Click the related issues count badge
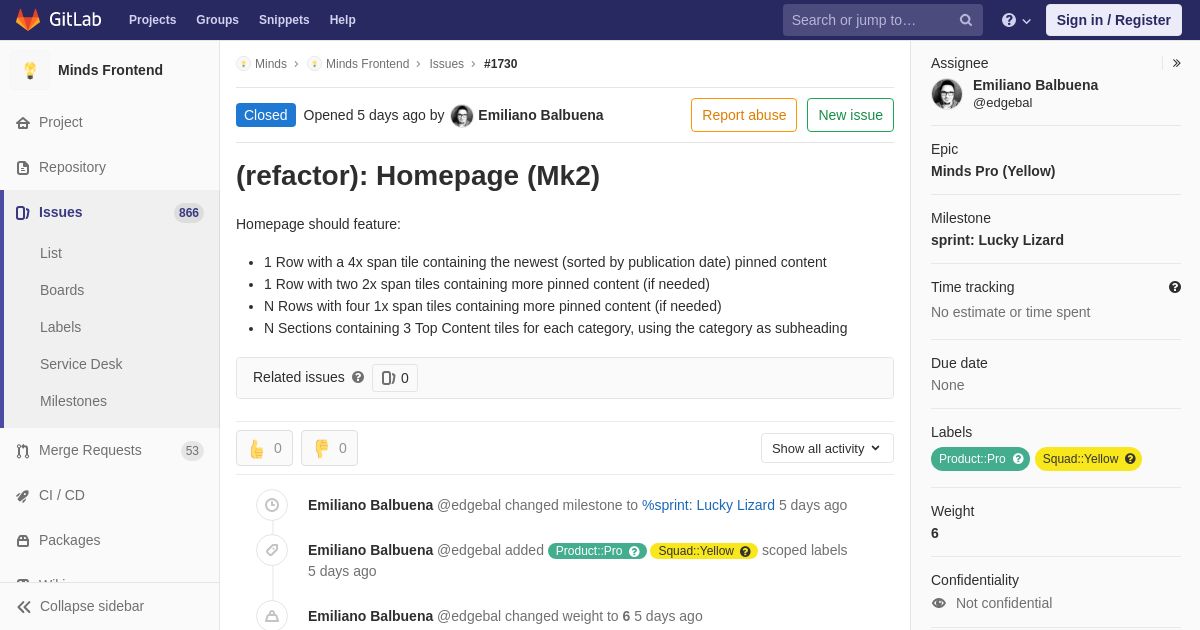The width and height of the screenshot is (1200, 630). 395,378
